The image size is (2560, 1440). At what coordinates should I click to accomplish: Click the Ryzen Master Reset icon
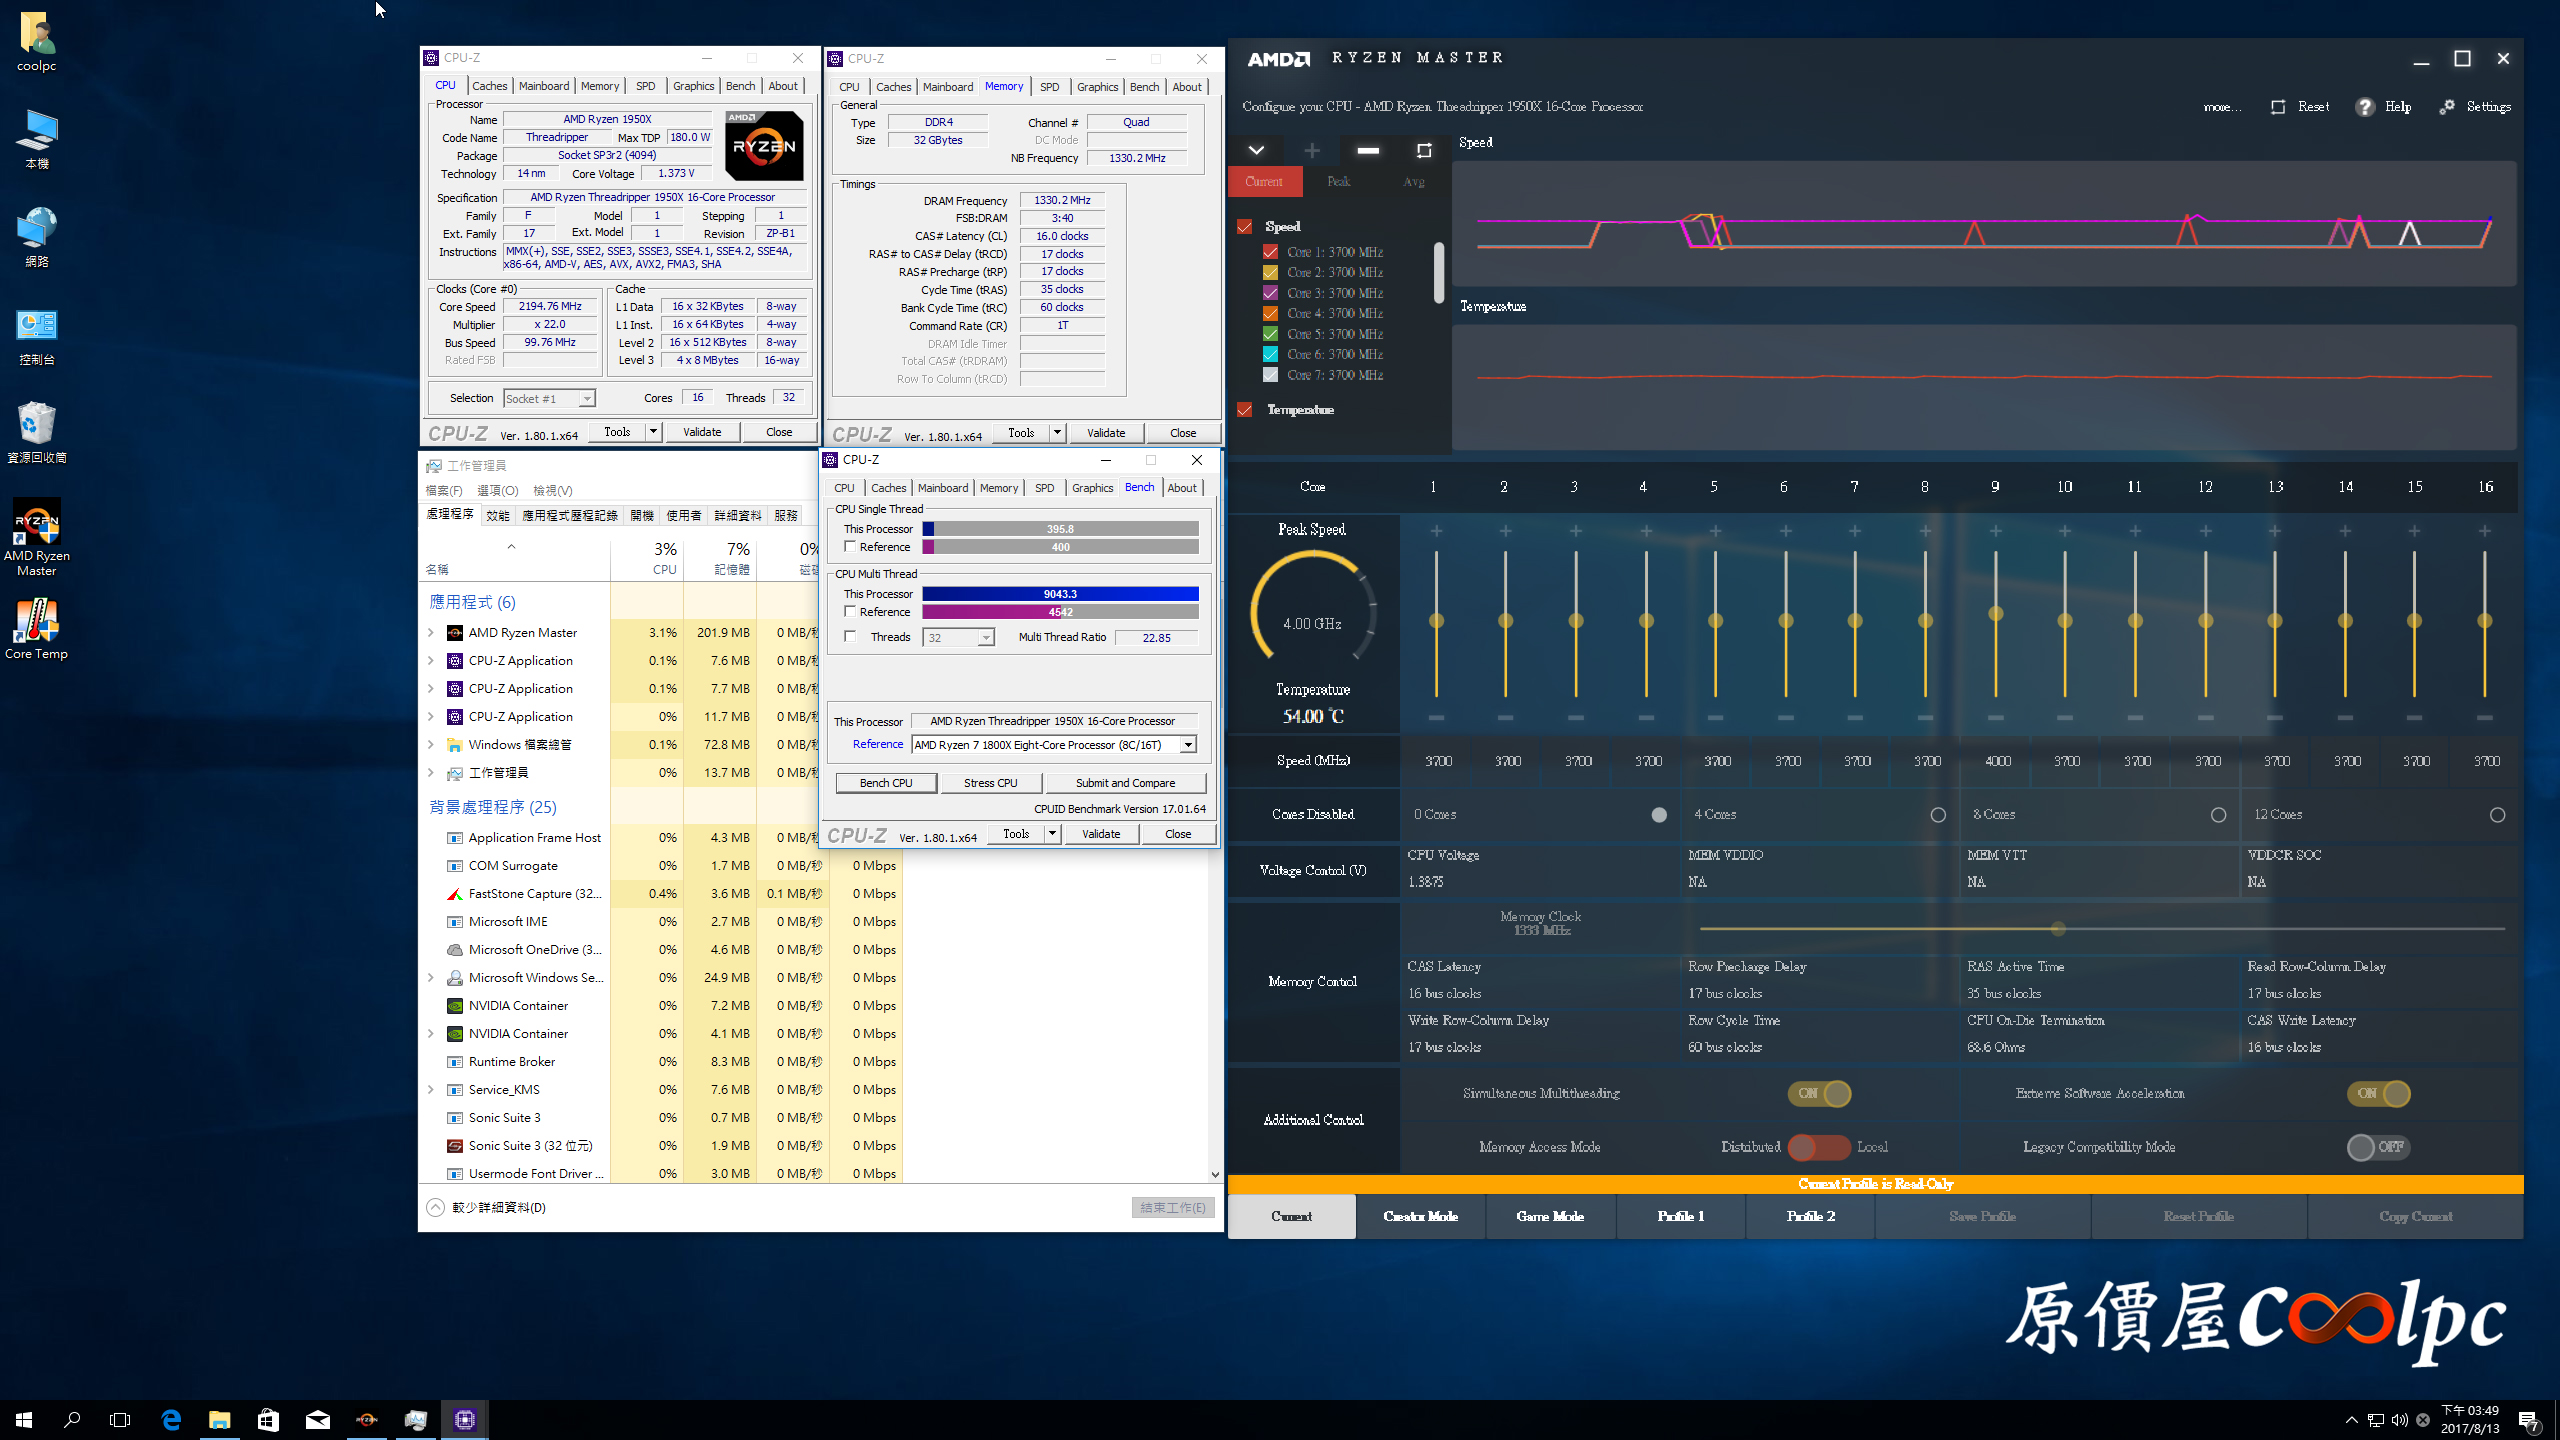pos(2278,107)
